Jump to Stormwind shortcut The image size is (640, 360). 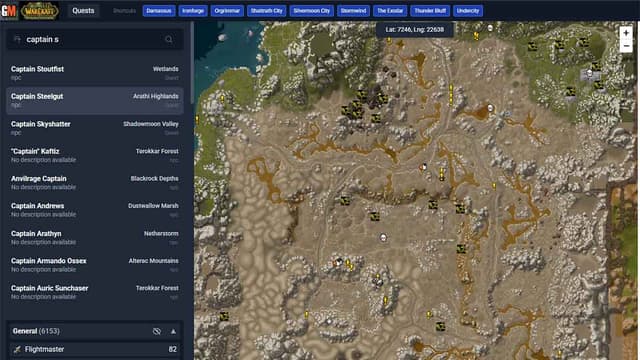(353, 11)
